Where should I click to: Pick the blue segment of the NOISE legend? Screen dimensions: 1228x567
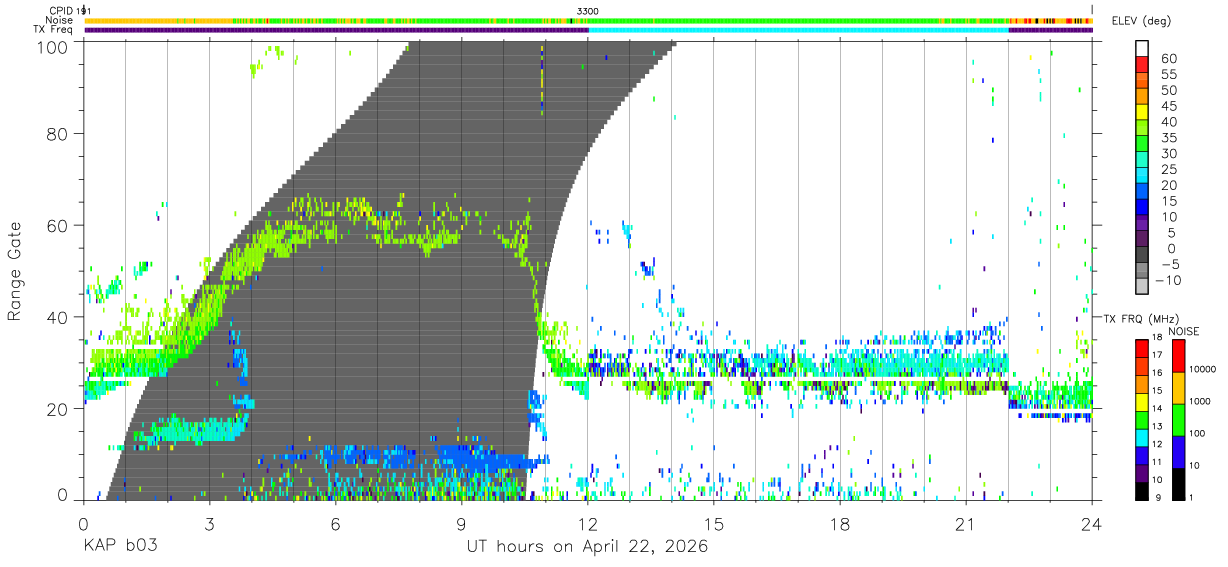tap(1178, 451)
